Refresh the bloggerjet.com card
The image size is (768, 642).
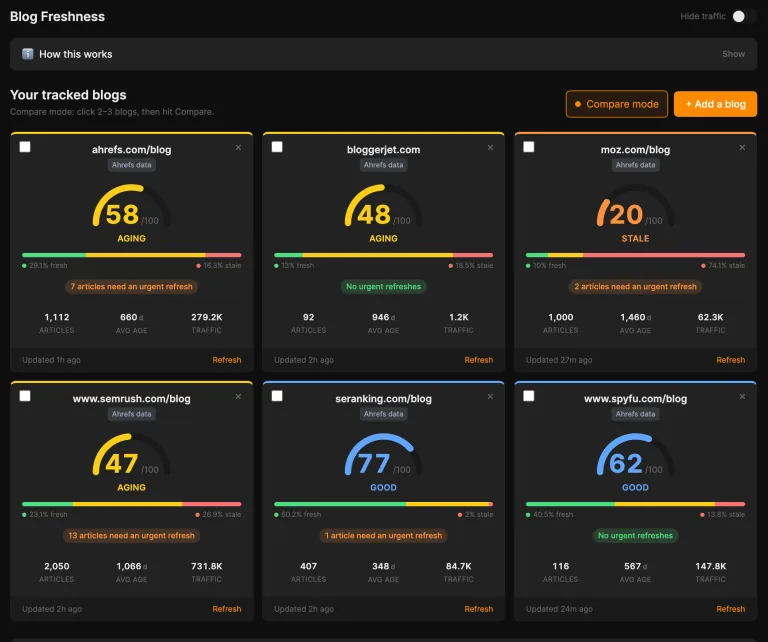click(479, 360)
